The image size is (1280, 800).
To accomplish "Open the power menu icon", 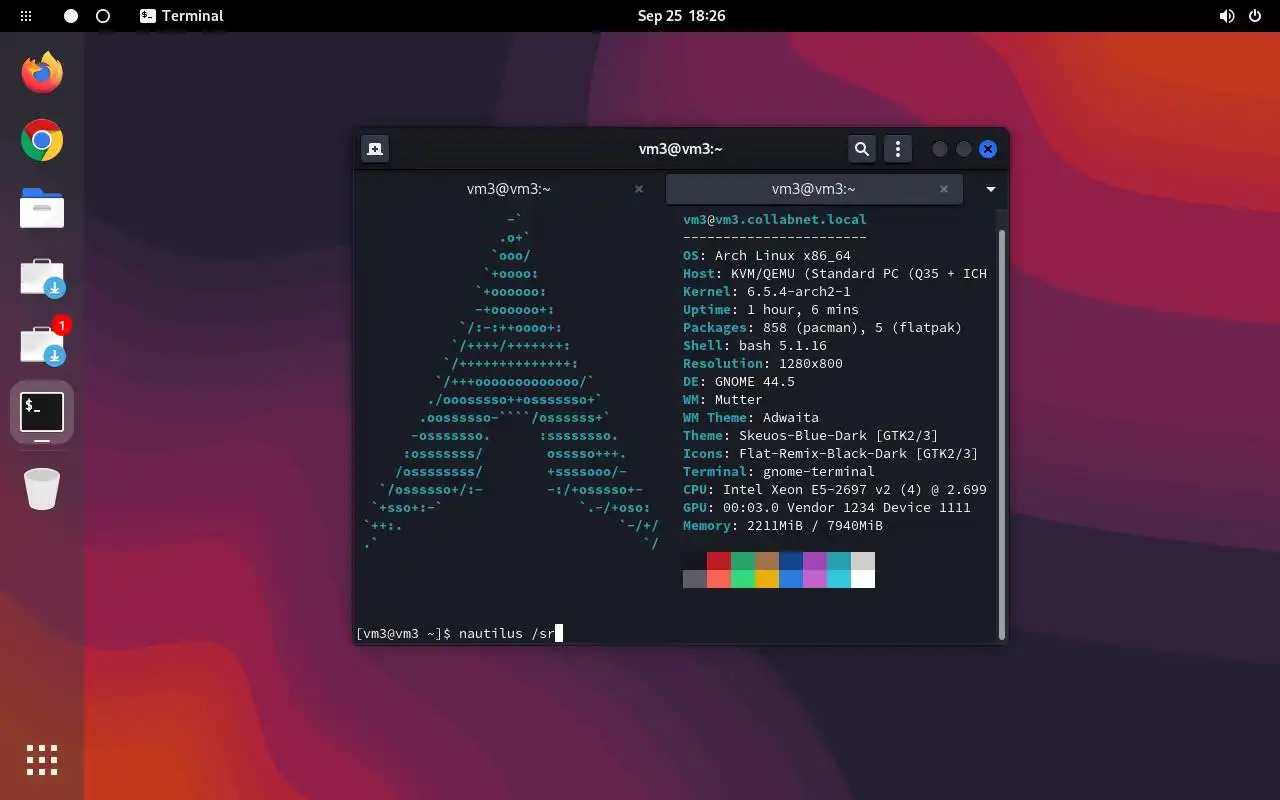I will (1255, 16).
